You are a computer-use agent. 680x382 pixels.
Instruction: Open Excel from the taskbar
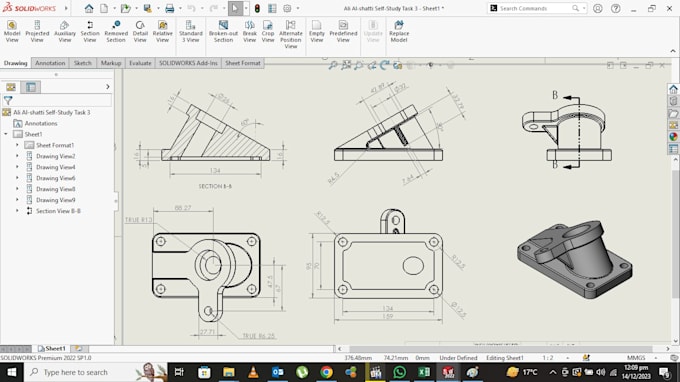pyautogui.click(x=424, y=372)
